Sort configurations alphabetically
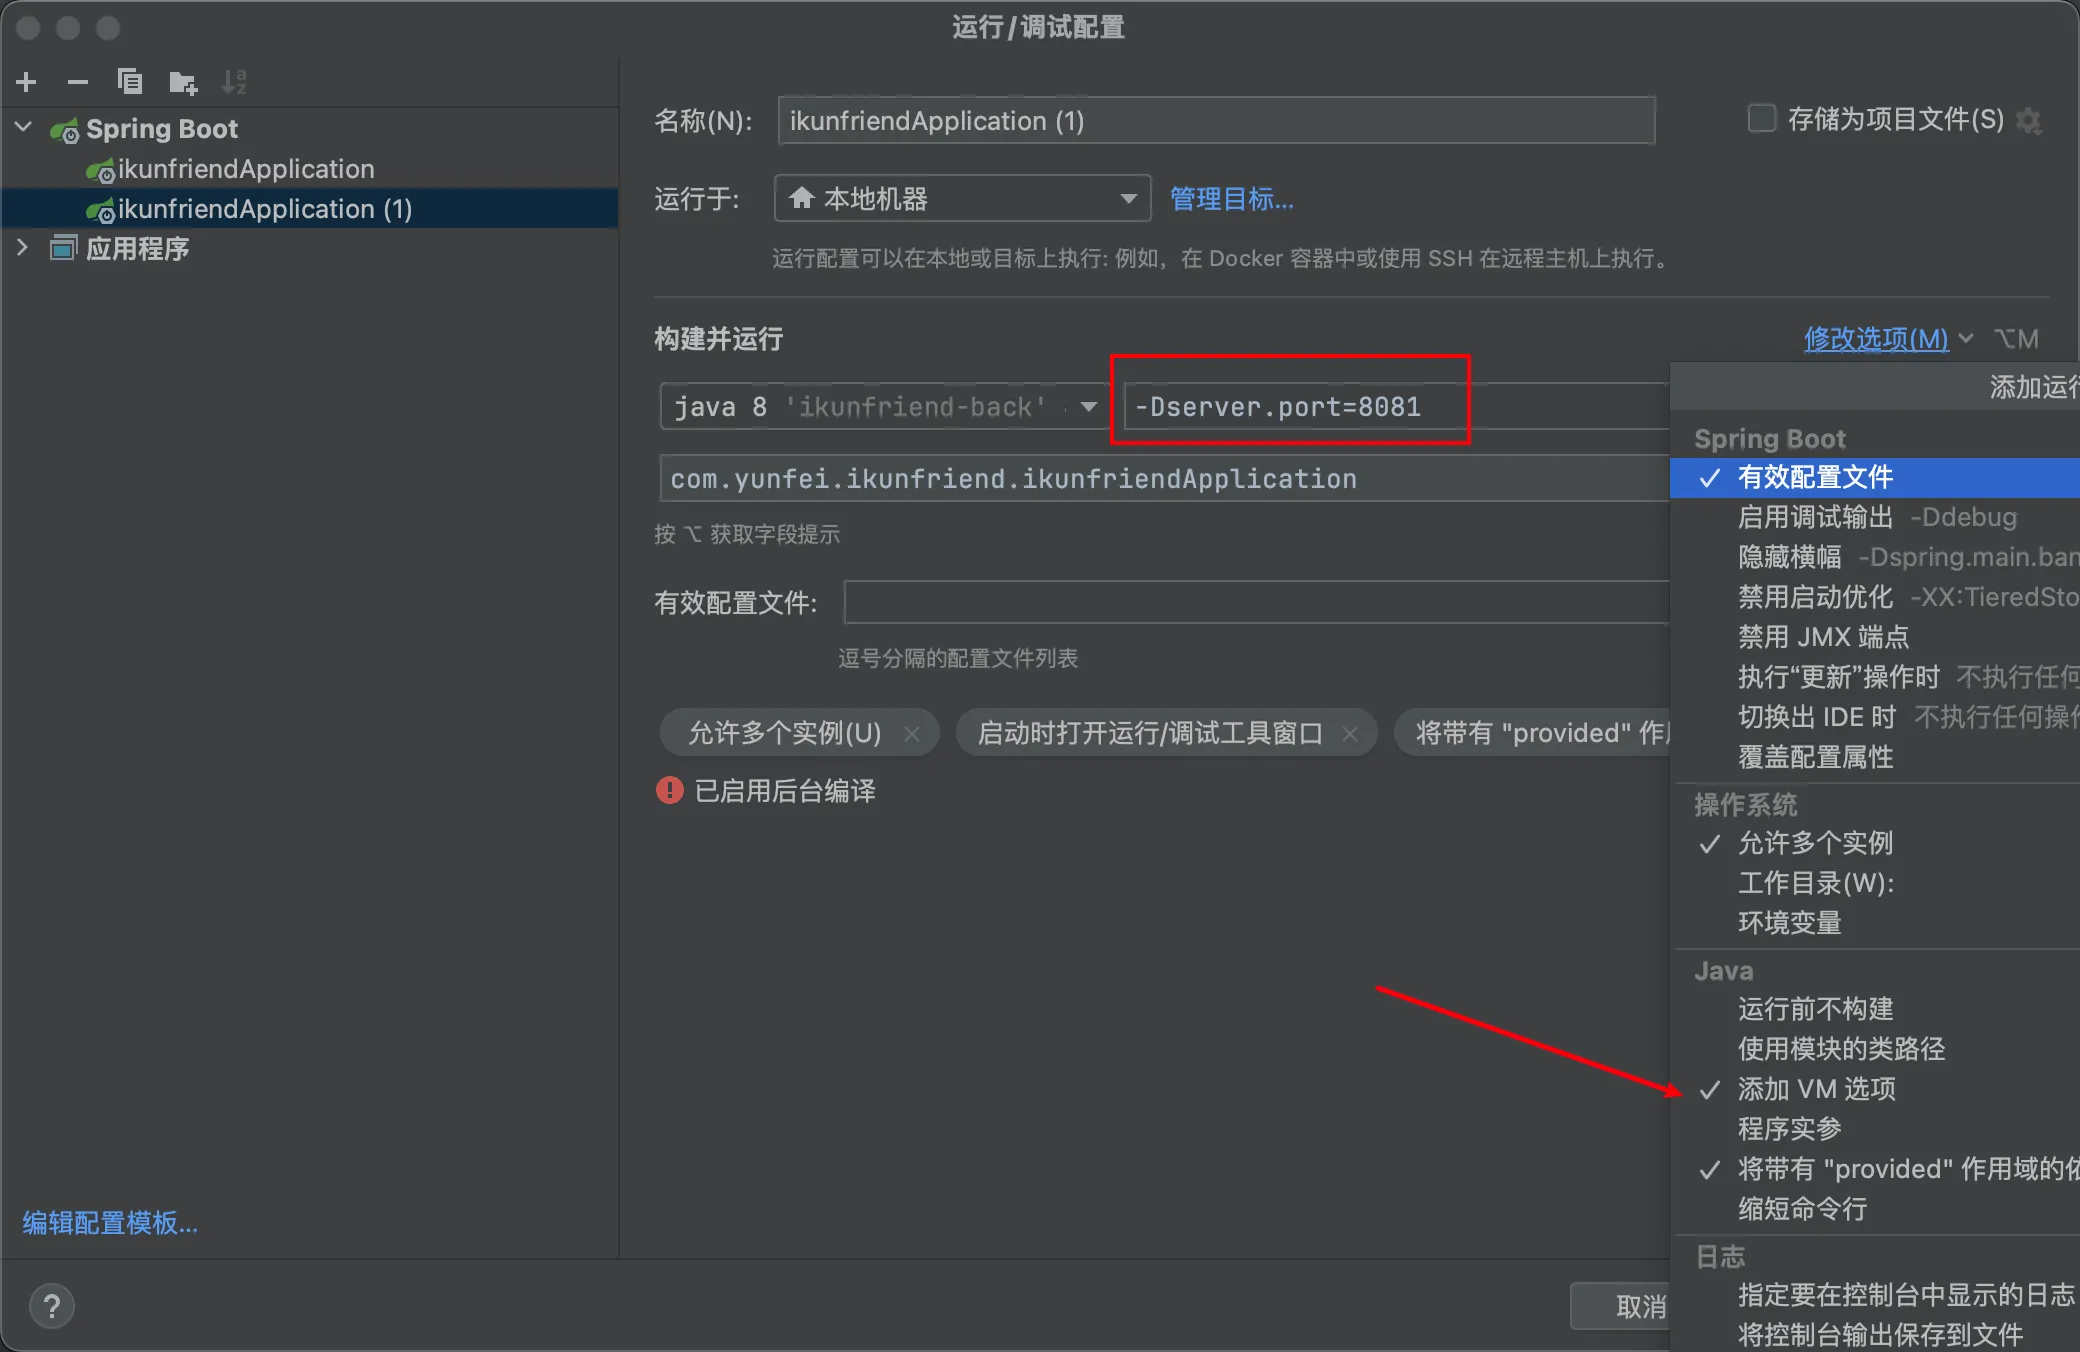 pos(234,82)
